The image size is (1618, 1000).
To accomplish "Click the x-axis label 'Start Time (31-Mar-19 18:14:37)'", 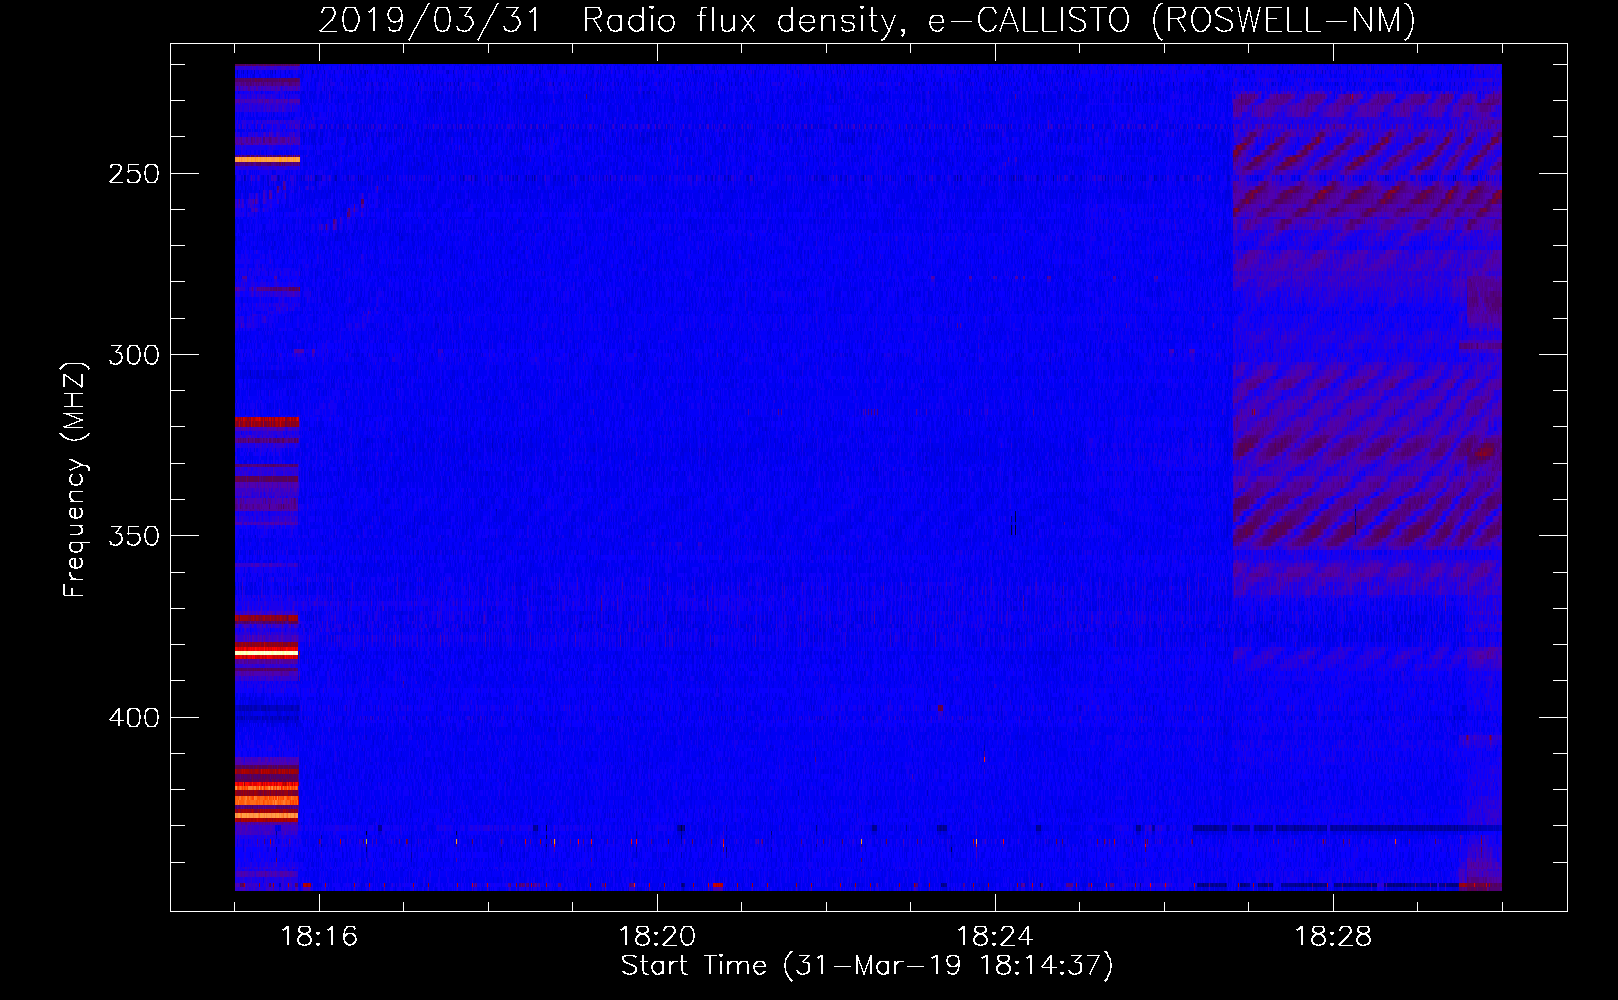I will pos(867,966).
